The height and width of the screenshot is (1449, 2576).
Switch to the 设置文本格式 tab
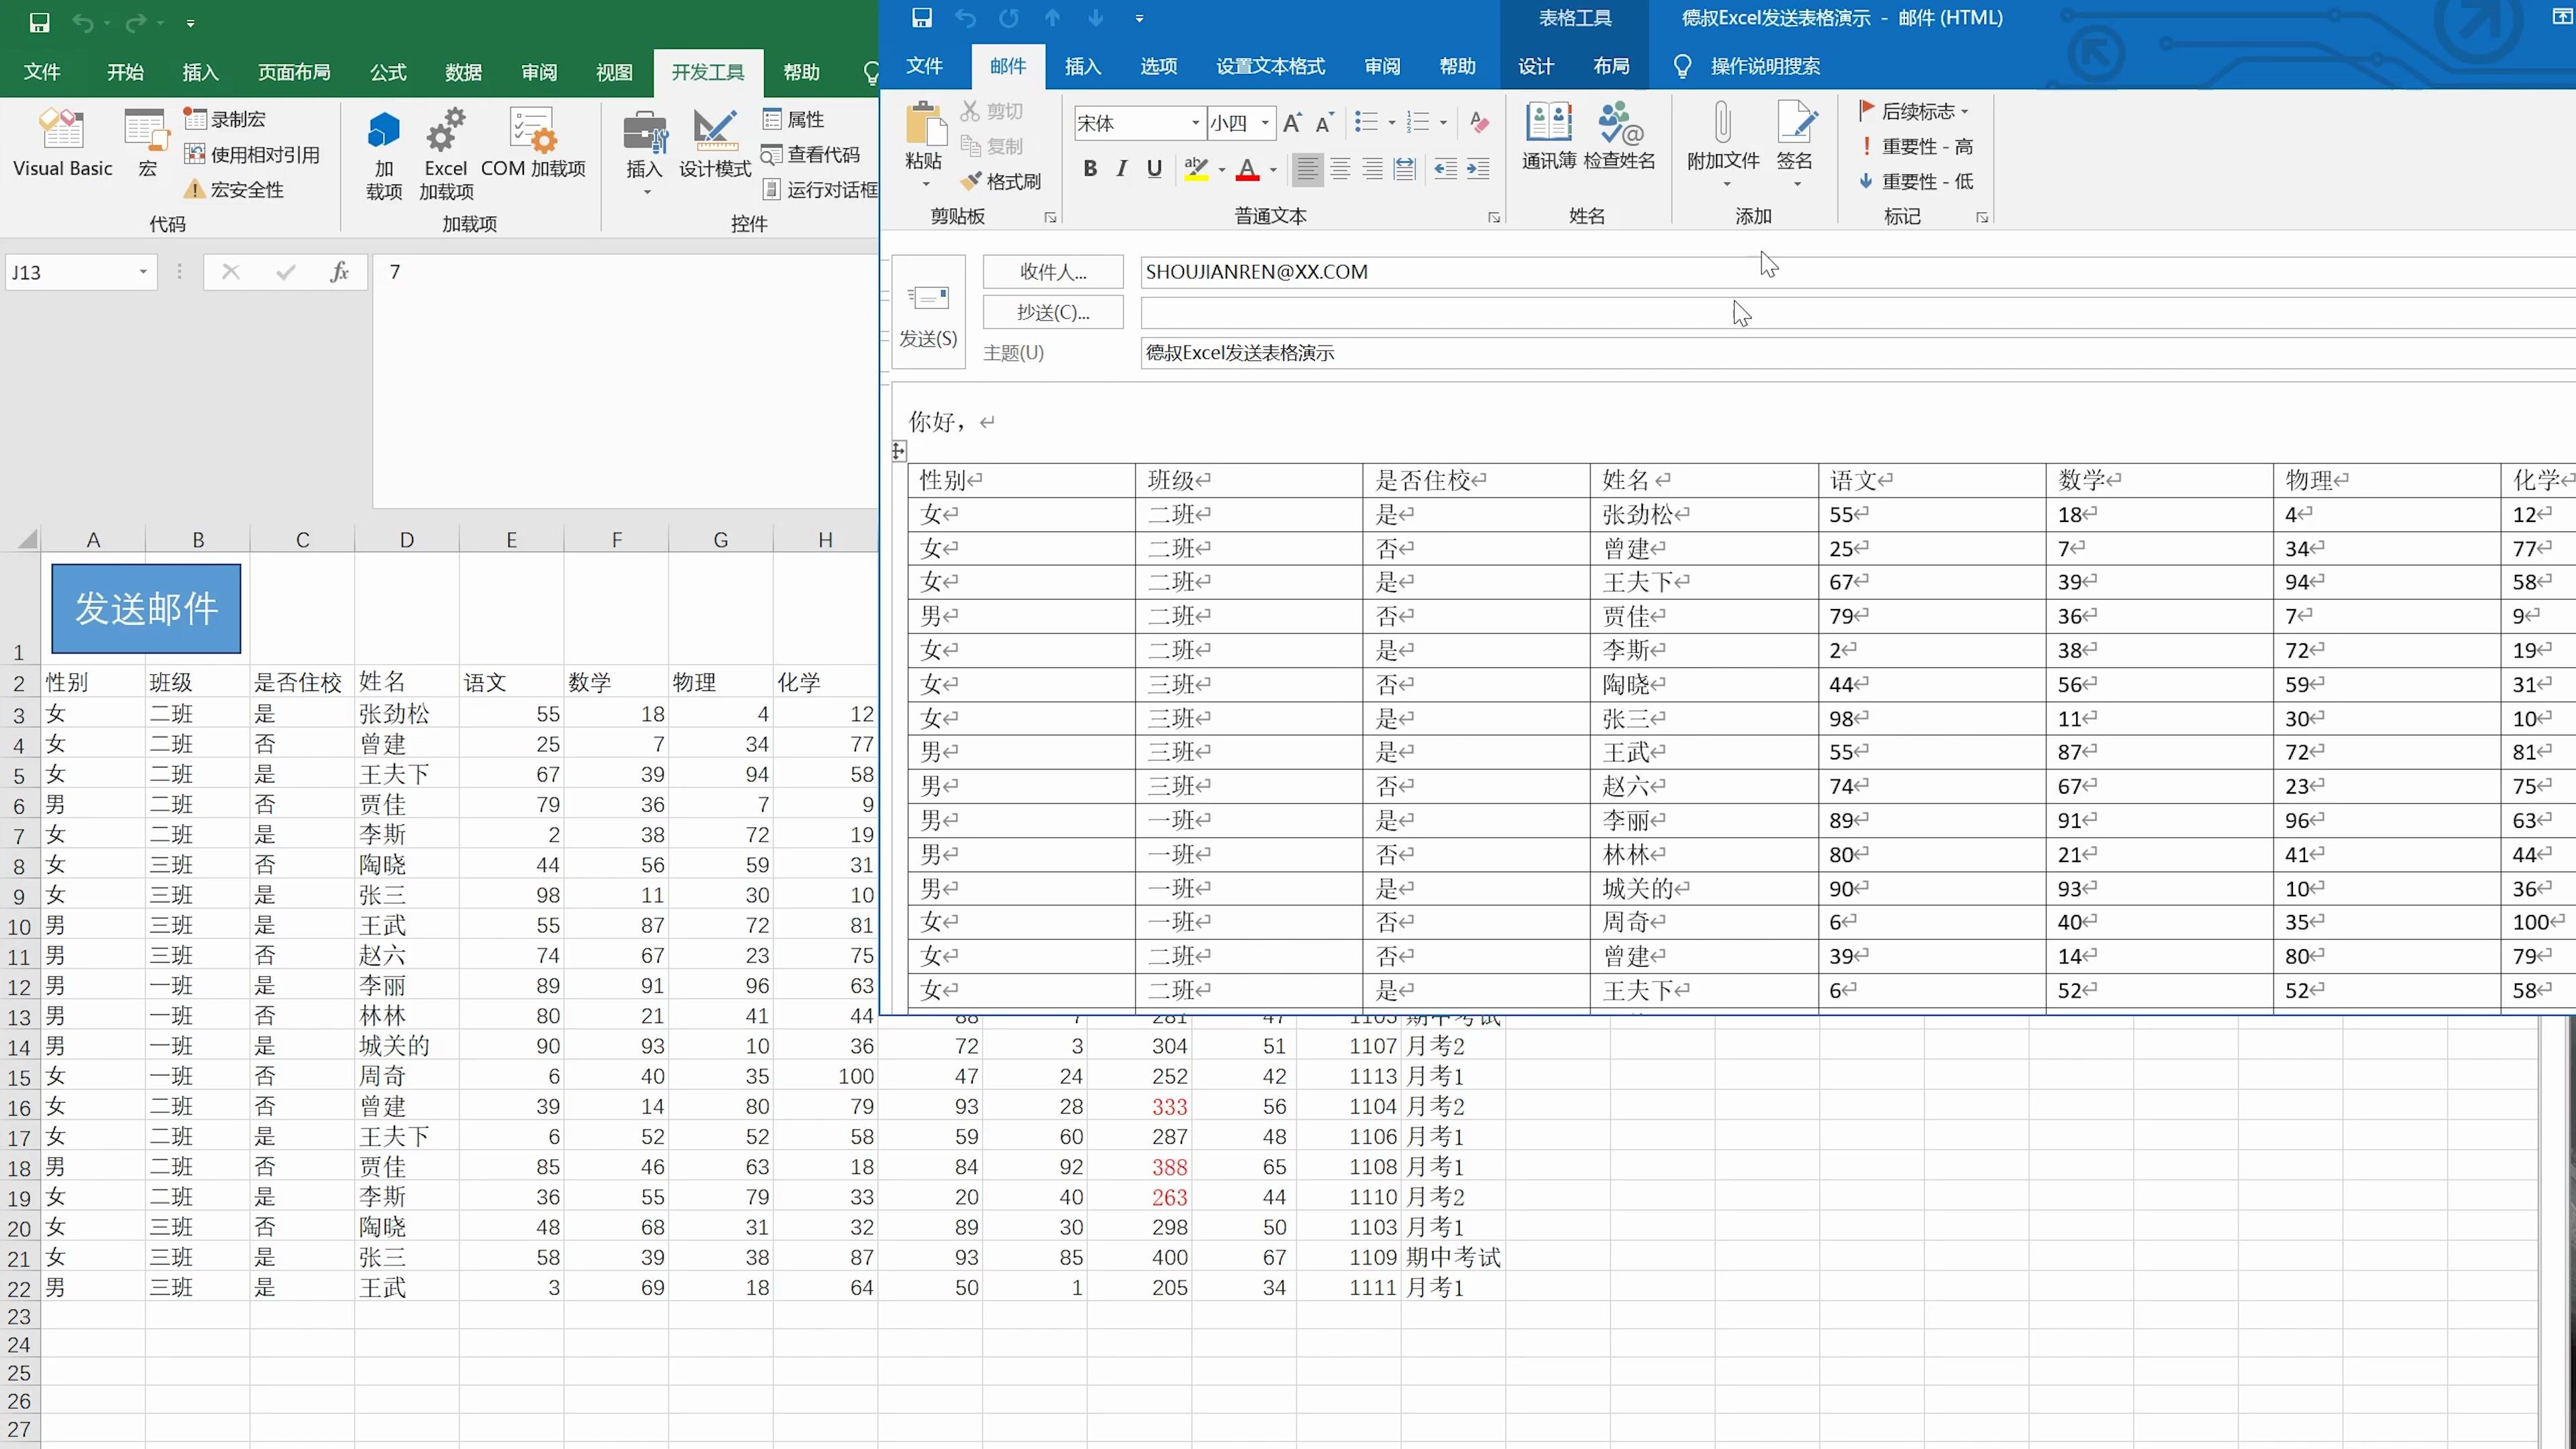coord(1270,65)
